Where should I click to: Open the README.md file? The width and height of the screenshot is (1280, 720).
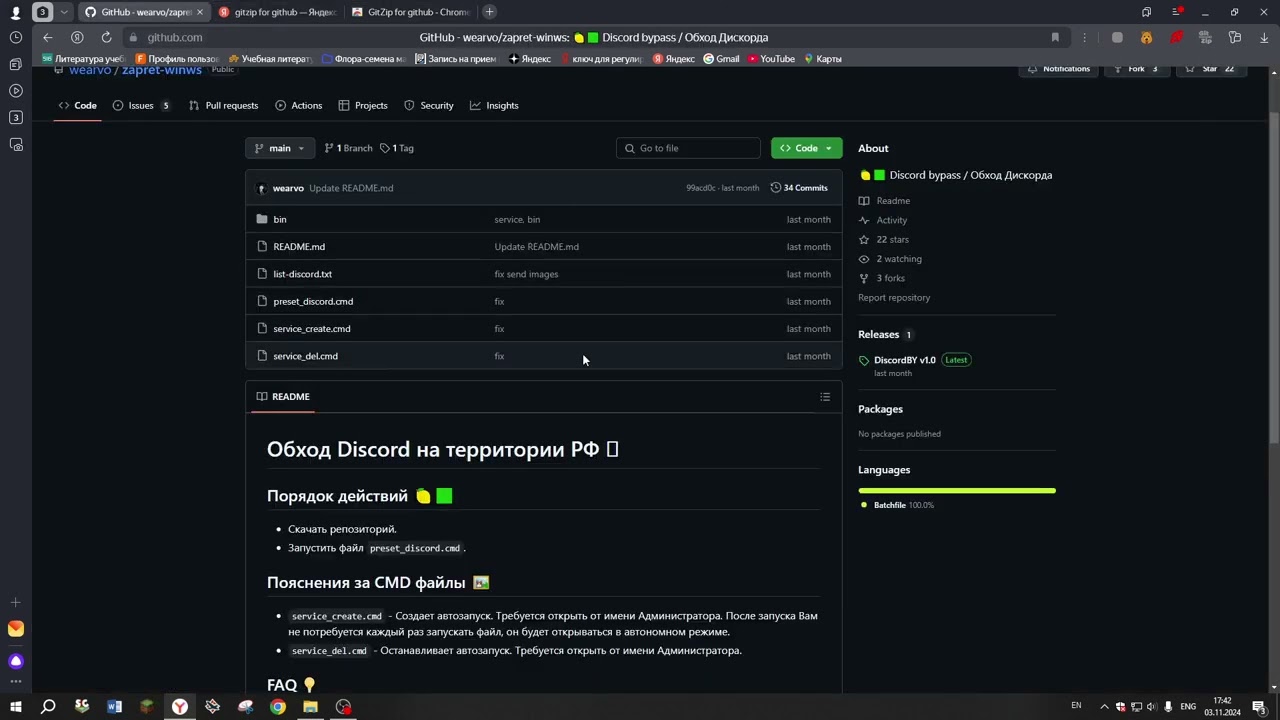[x=299, y=246]
